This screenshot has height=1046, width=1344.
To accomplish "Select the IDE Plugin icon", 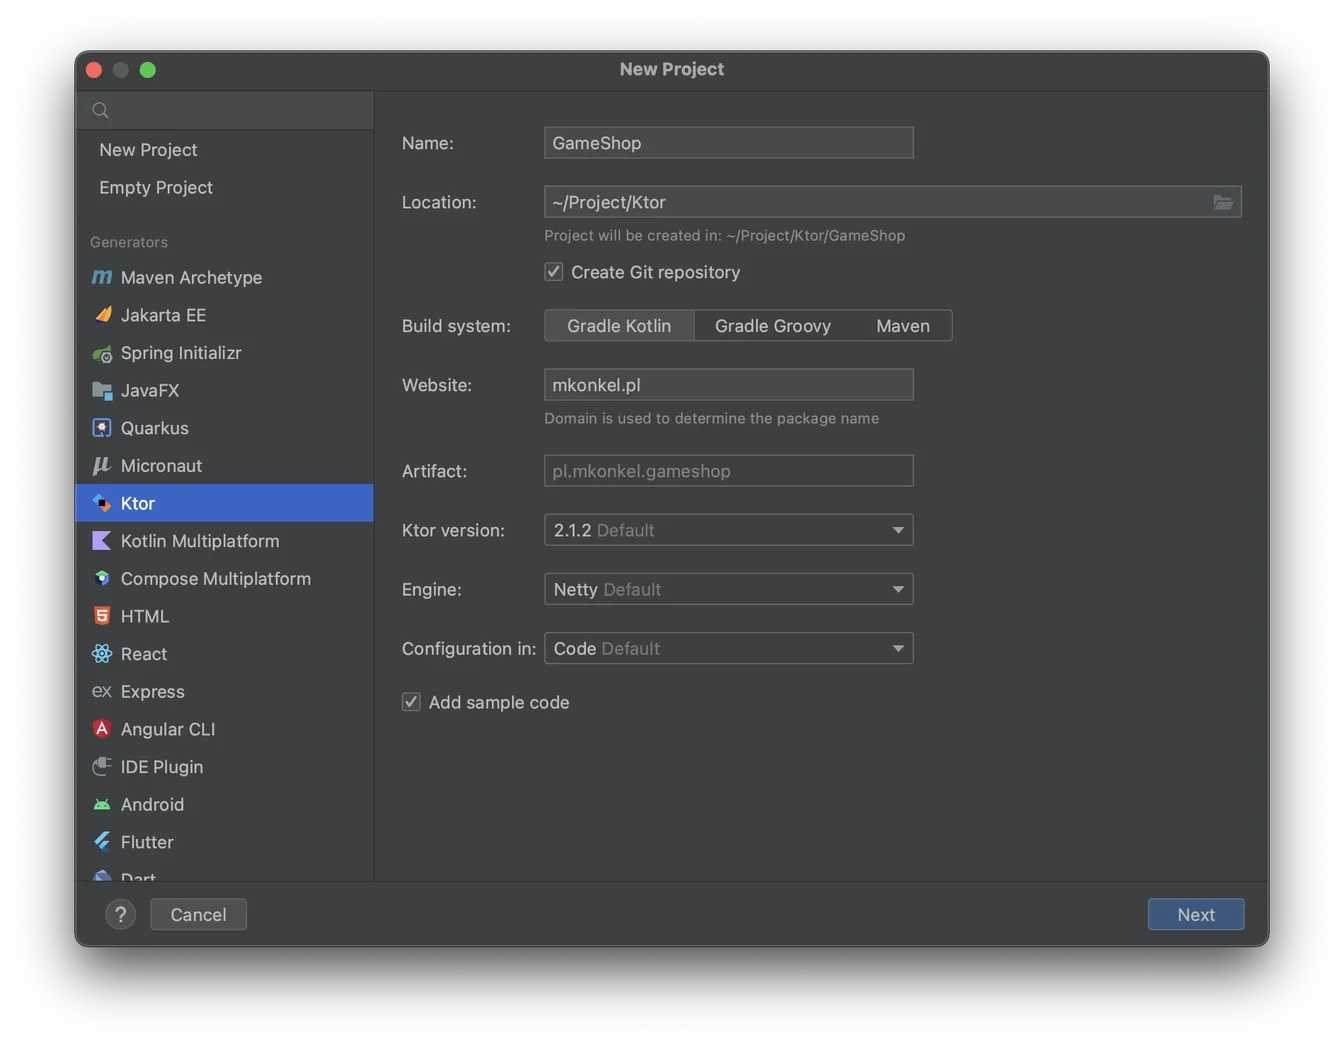I will click(x=102, y=767).
